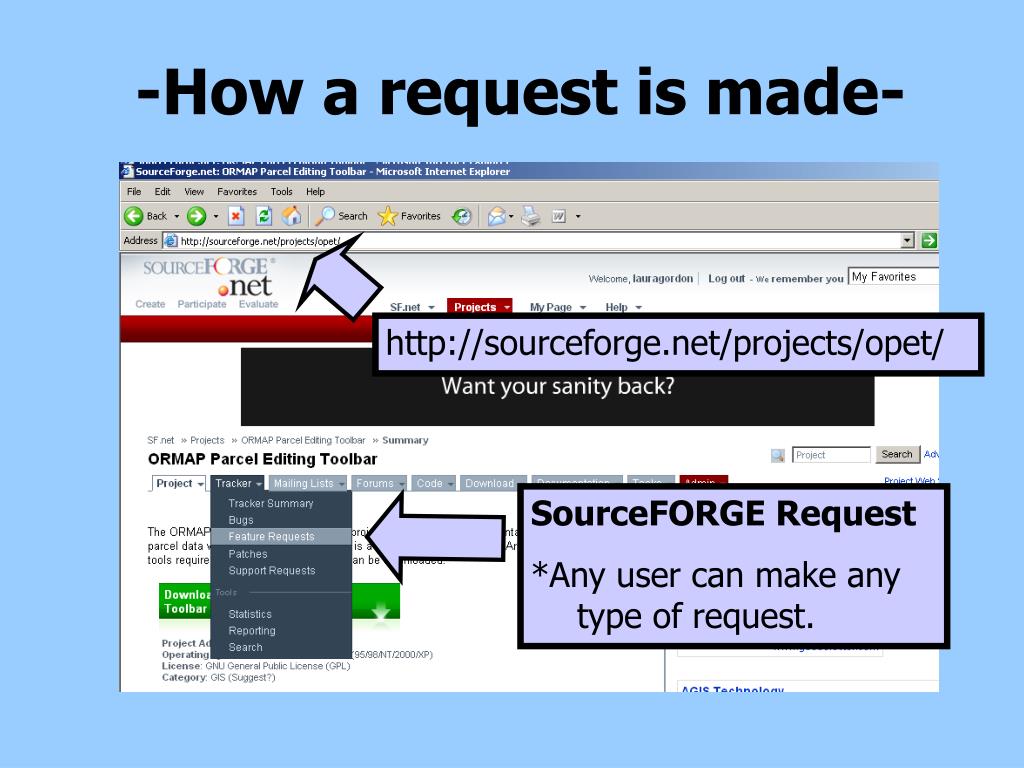Click the Print icon in toolbar
Screen dimensions: 1024x768
[530, 216]
